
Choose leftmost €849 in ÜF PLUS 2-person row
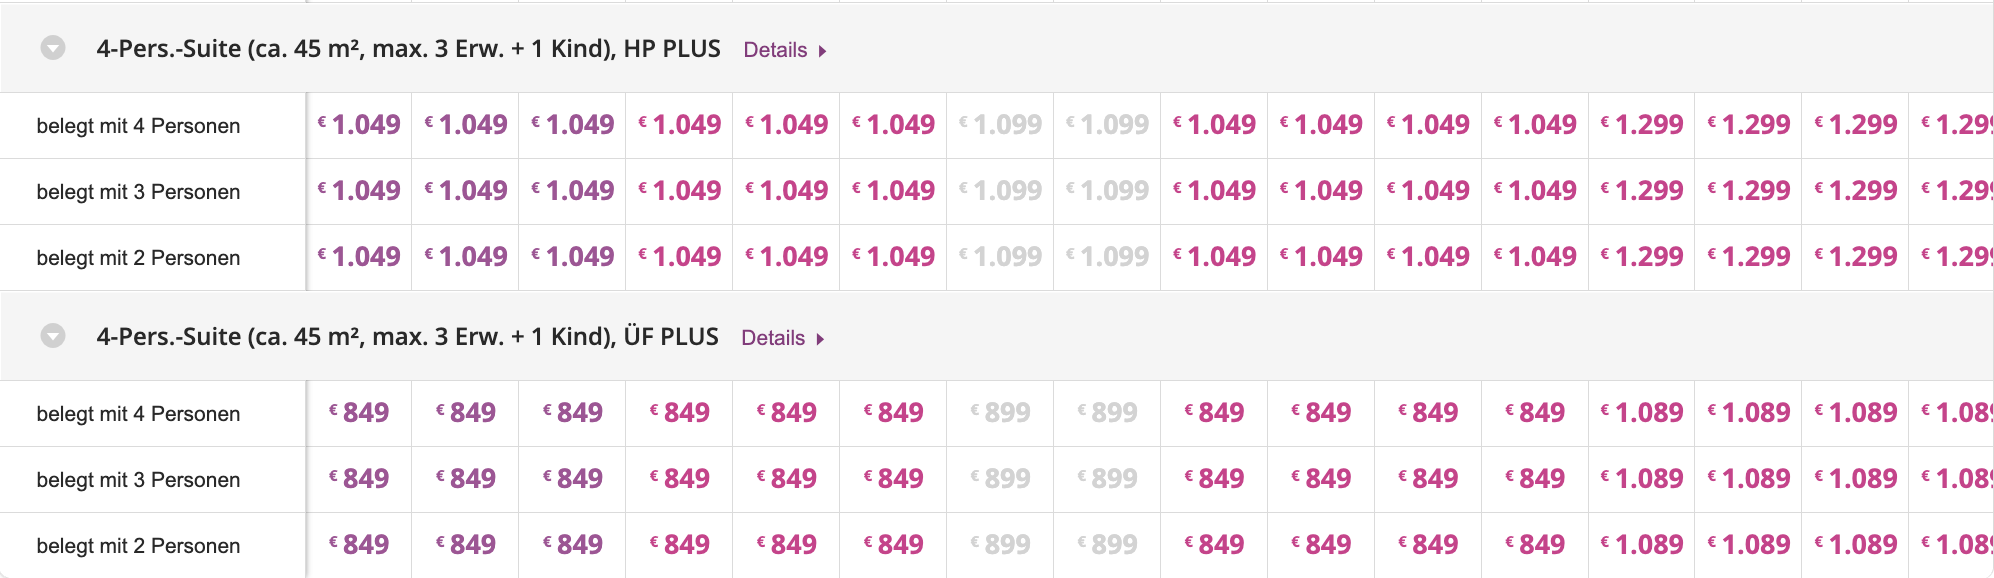pos(360,545)
